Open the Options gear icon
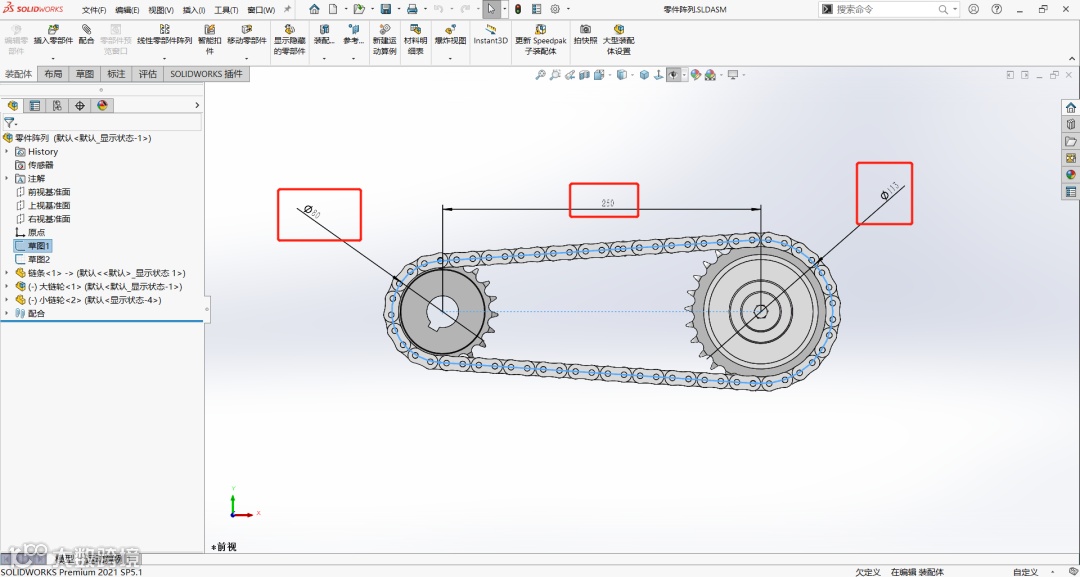The height and width of the screenshot is (577, 1080). click(x=555, y=10)
